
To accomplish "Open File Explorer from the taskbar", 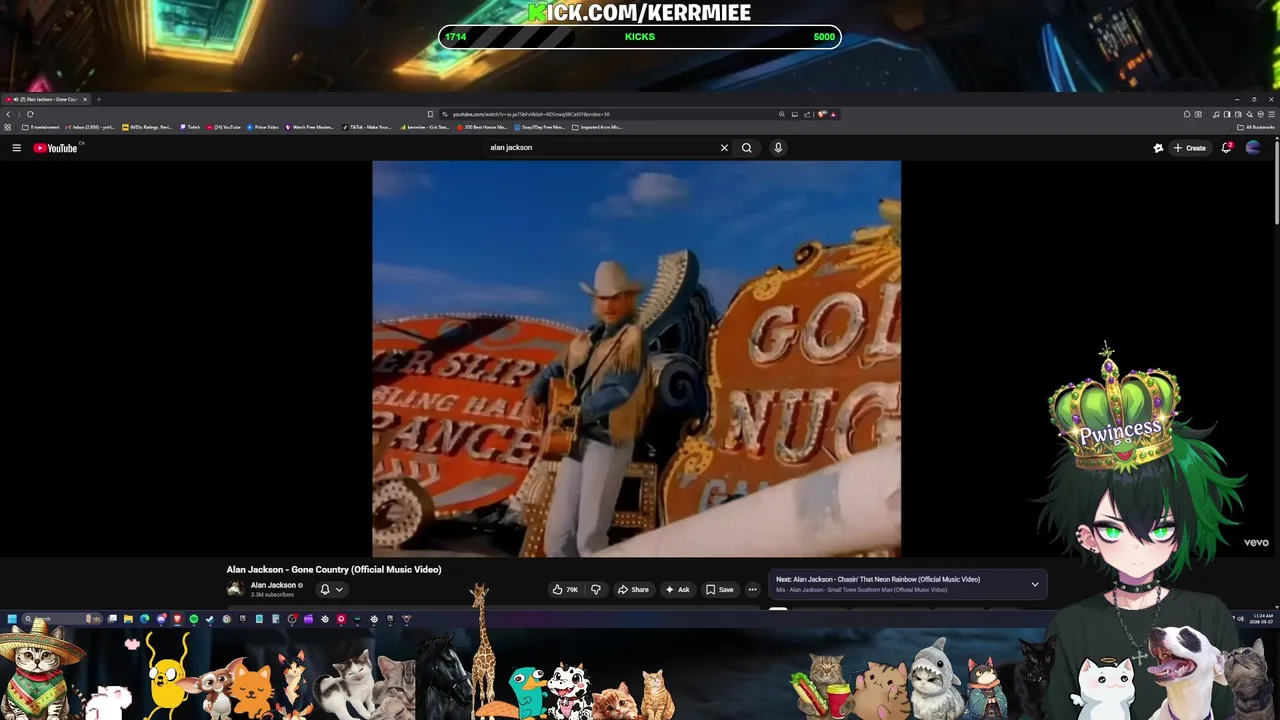I will point(128,619).
